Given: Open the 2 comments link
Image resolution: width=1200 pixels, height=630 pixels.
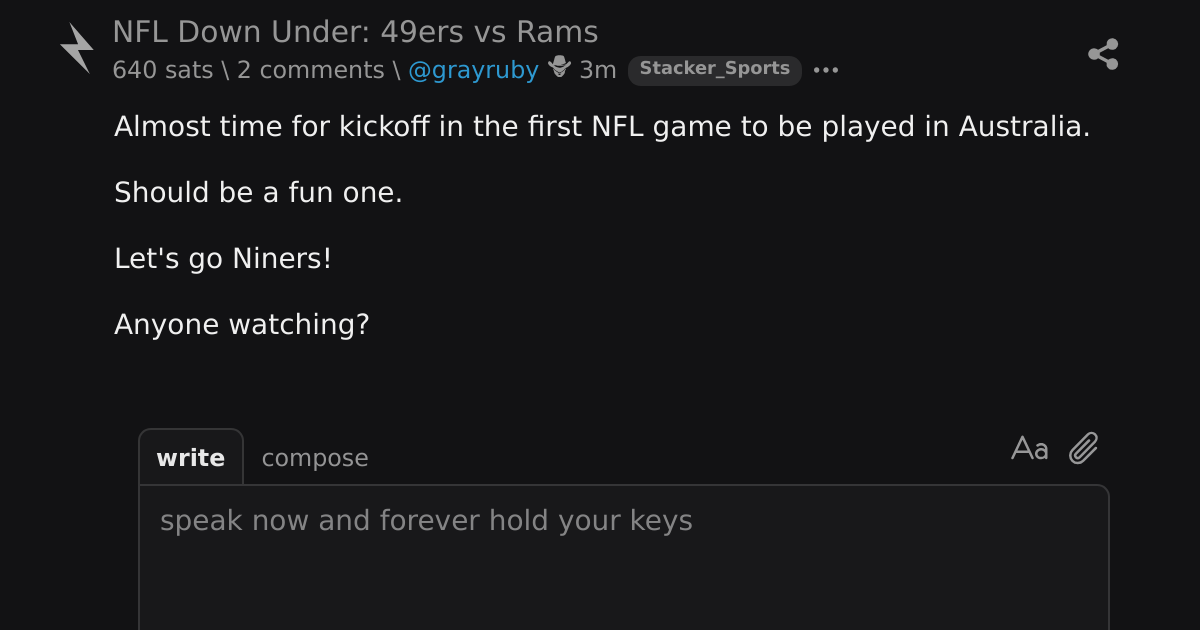Looking at the screenshot, I should 310,70.
